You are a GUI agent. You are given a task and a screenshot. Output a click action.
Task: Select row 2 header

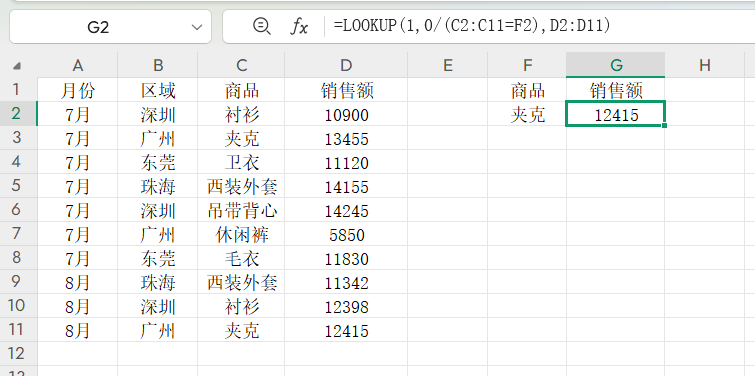18,114
